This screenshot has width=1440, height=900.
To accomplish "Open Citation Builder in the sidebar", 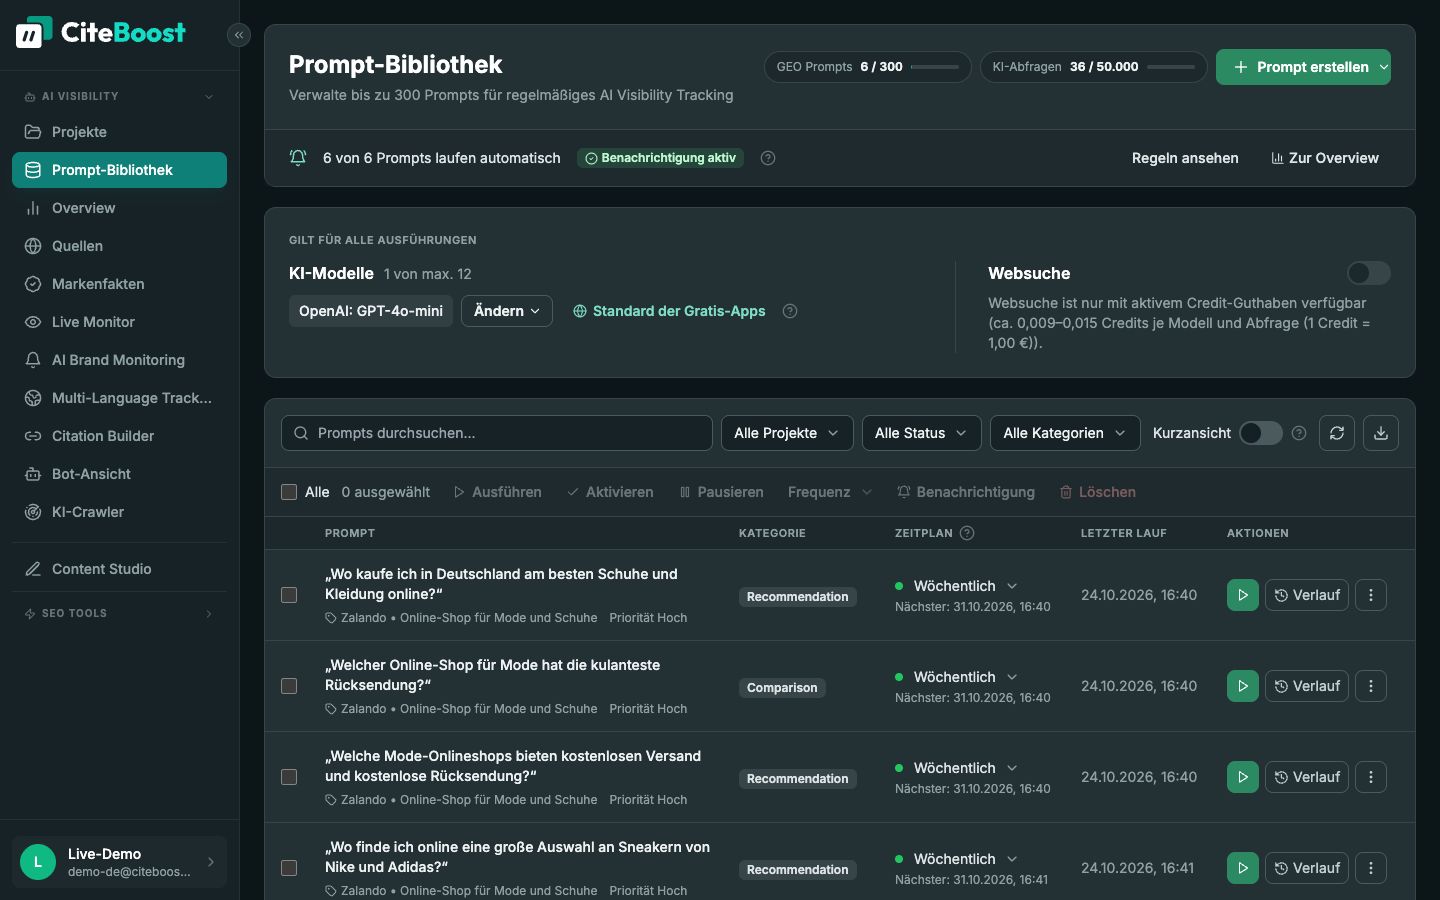I will click(x=119, y=436).
